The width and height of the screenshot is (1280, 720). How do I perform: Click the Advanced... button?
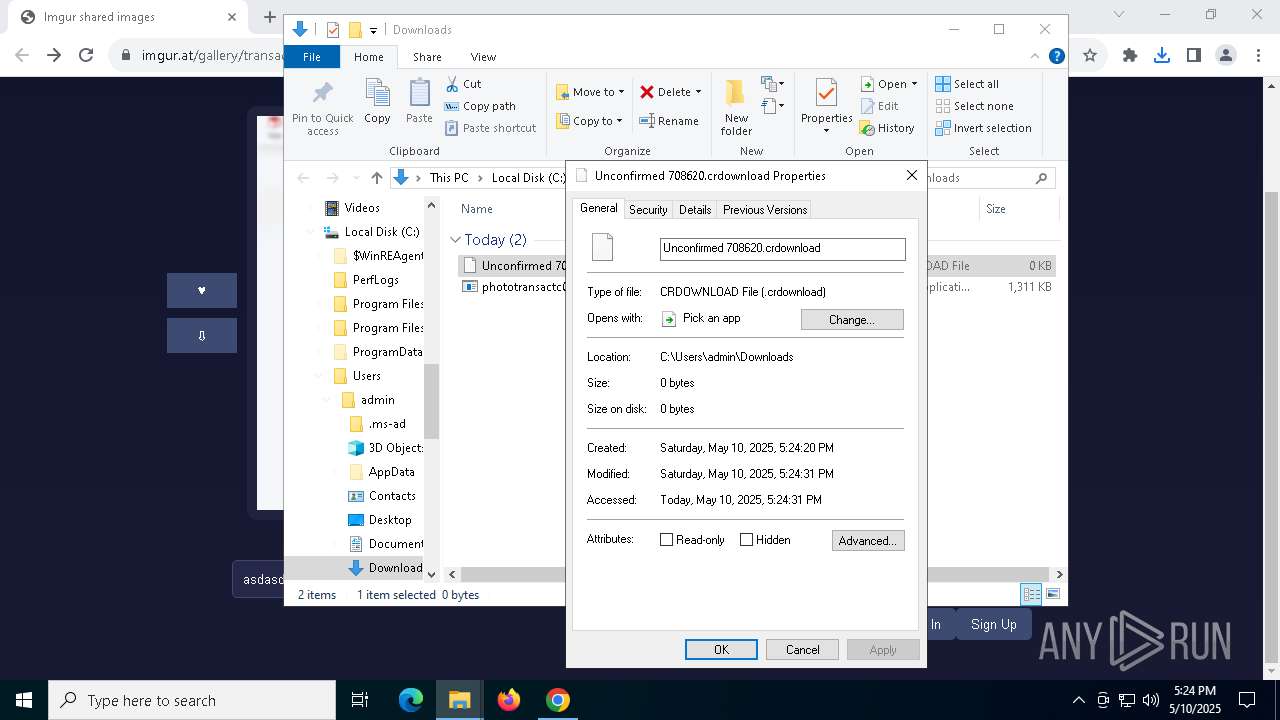point(868,541)
